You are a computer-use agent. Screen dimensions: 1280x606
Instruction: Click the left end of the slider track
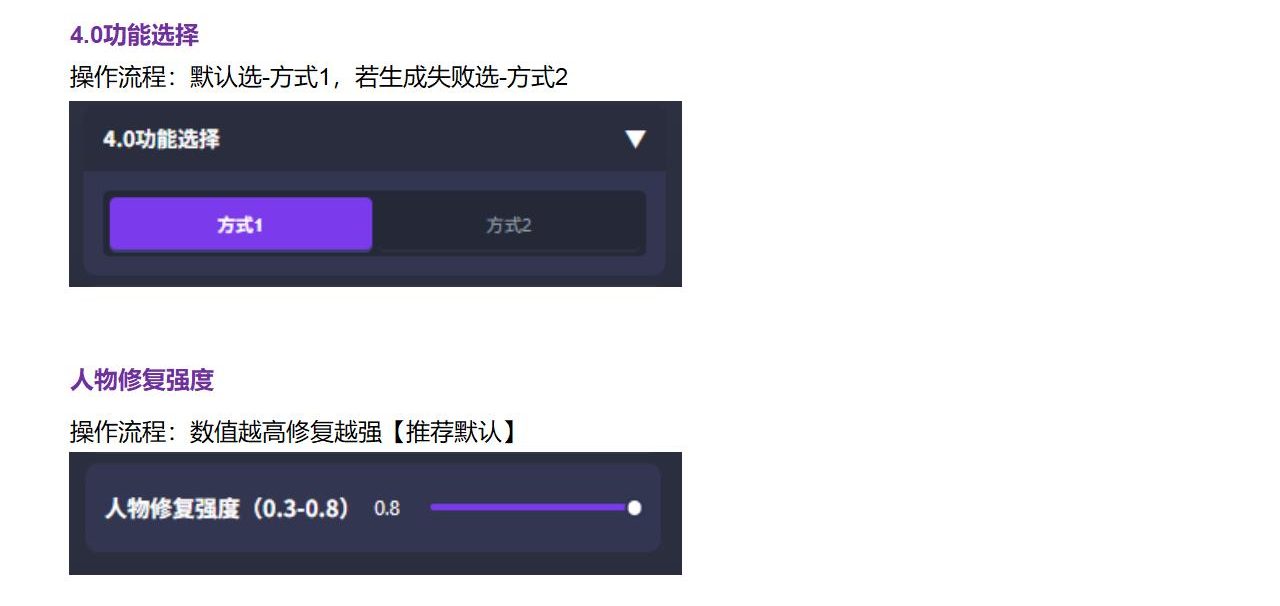(434, 508)
